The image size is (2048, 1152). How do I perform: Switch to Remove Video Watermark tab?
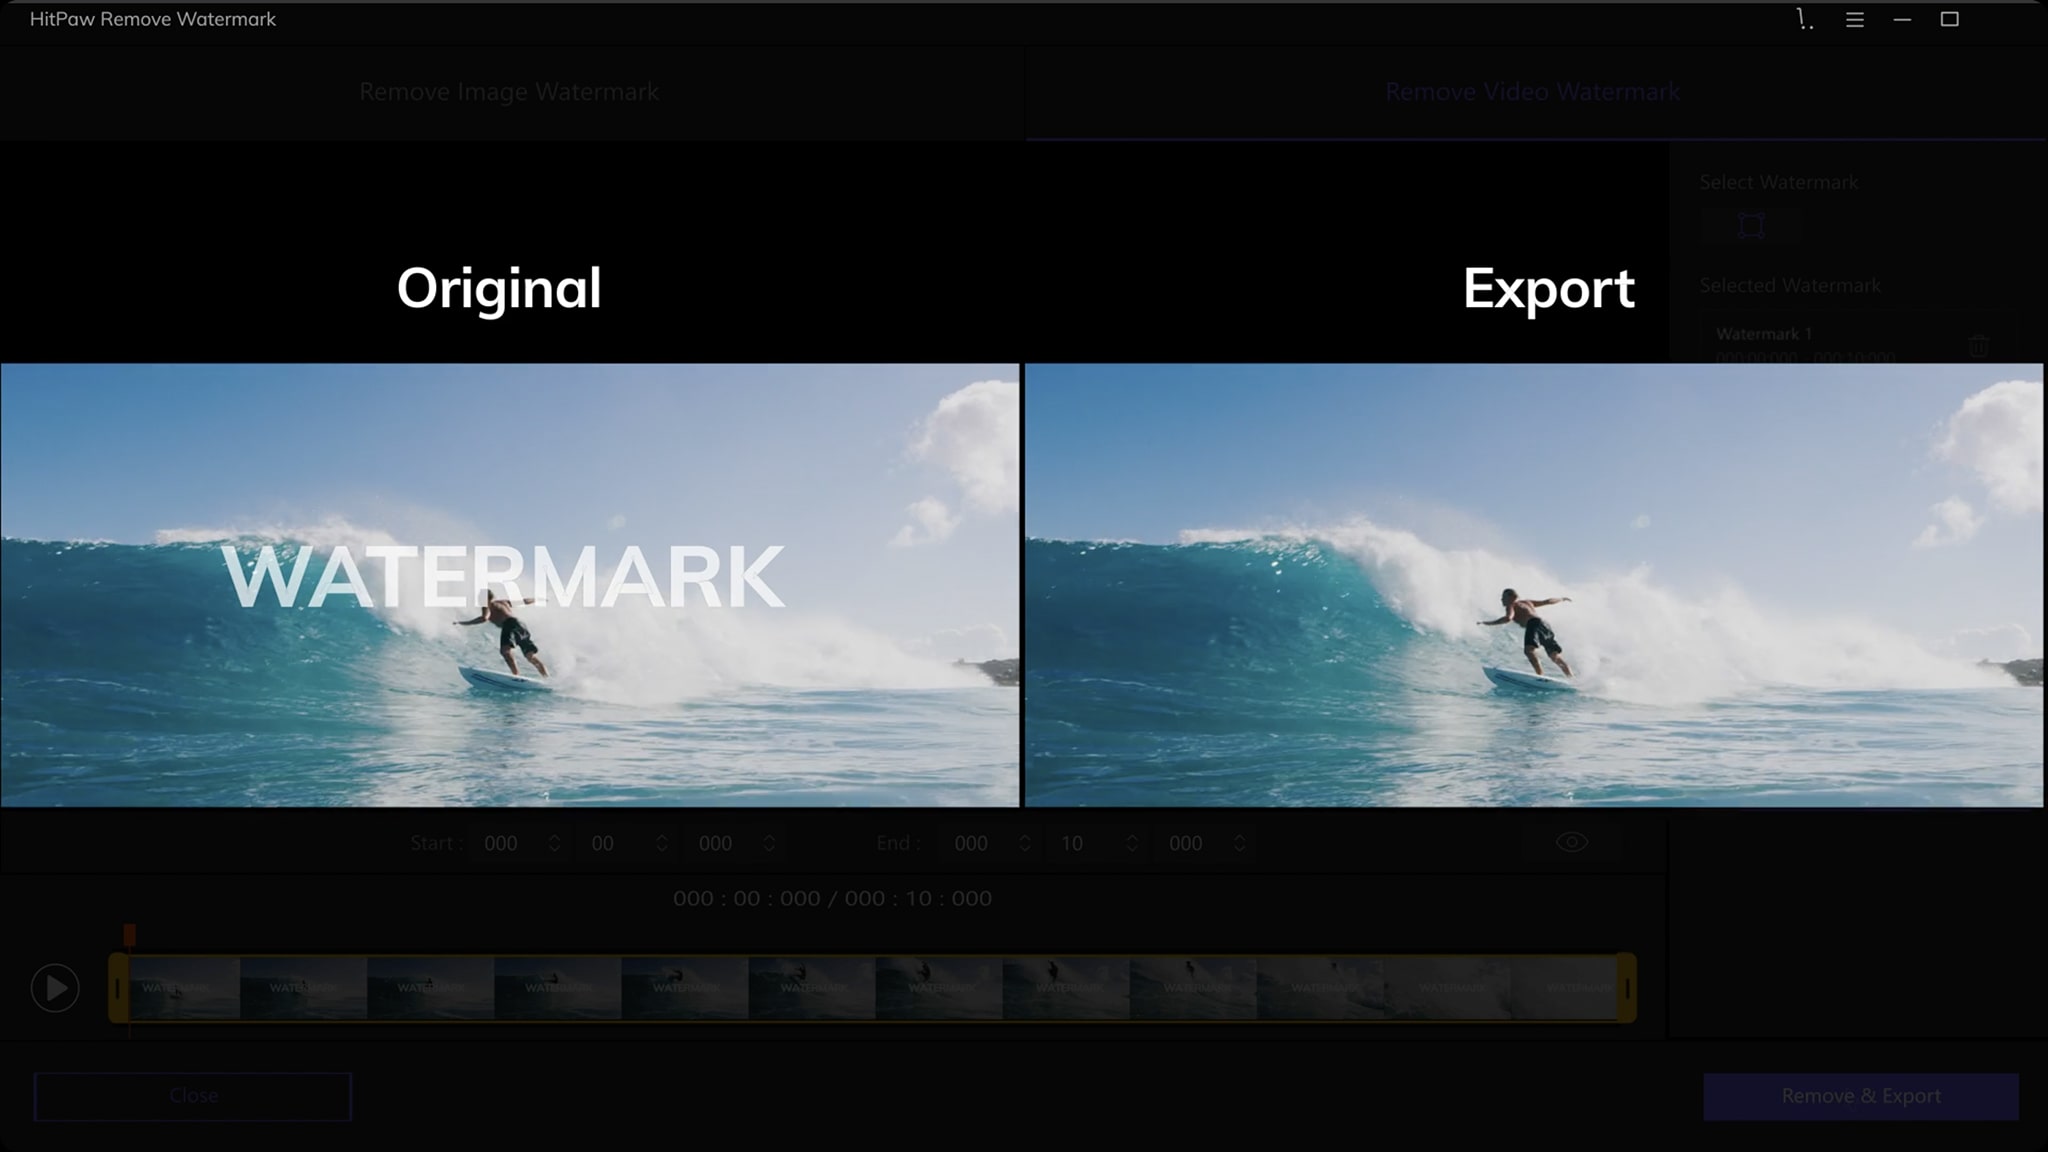point(1532,92)
